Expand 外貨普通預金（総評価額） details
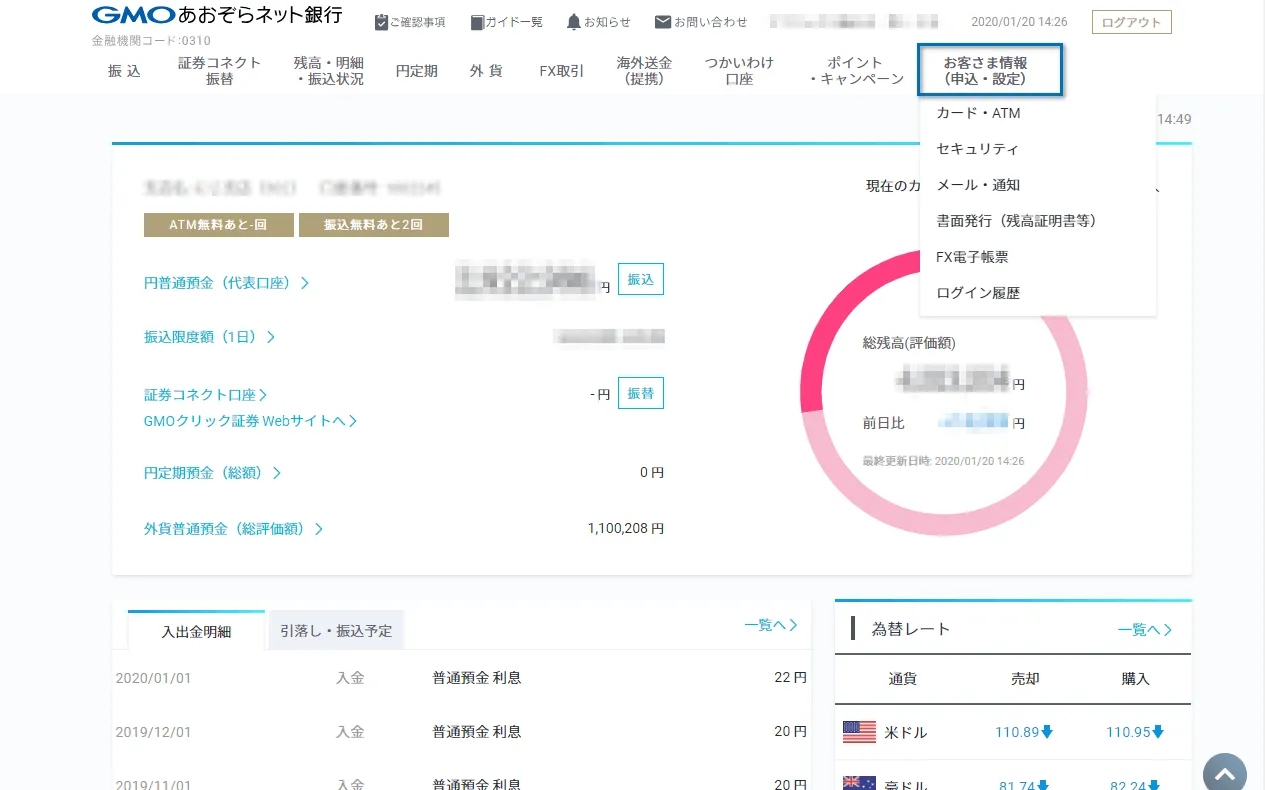Viewport: 1265px width, 790px height. tap(320, 528)
